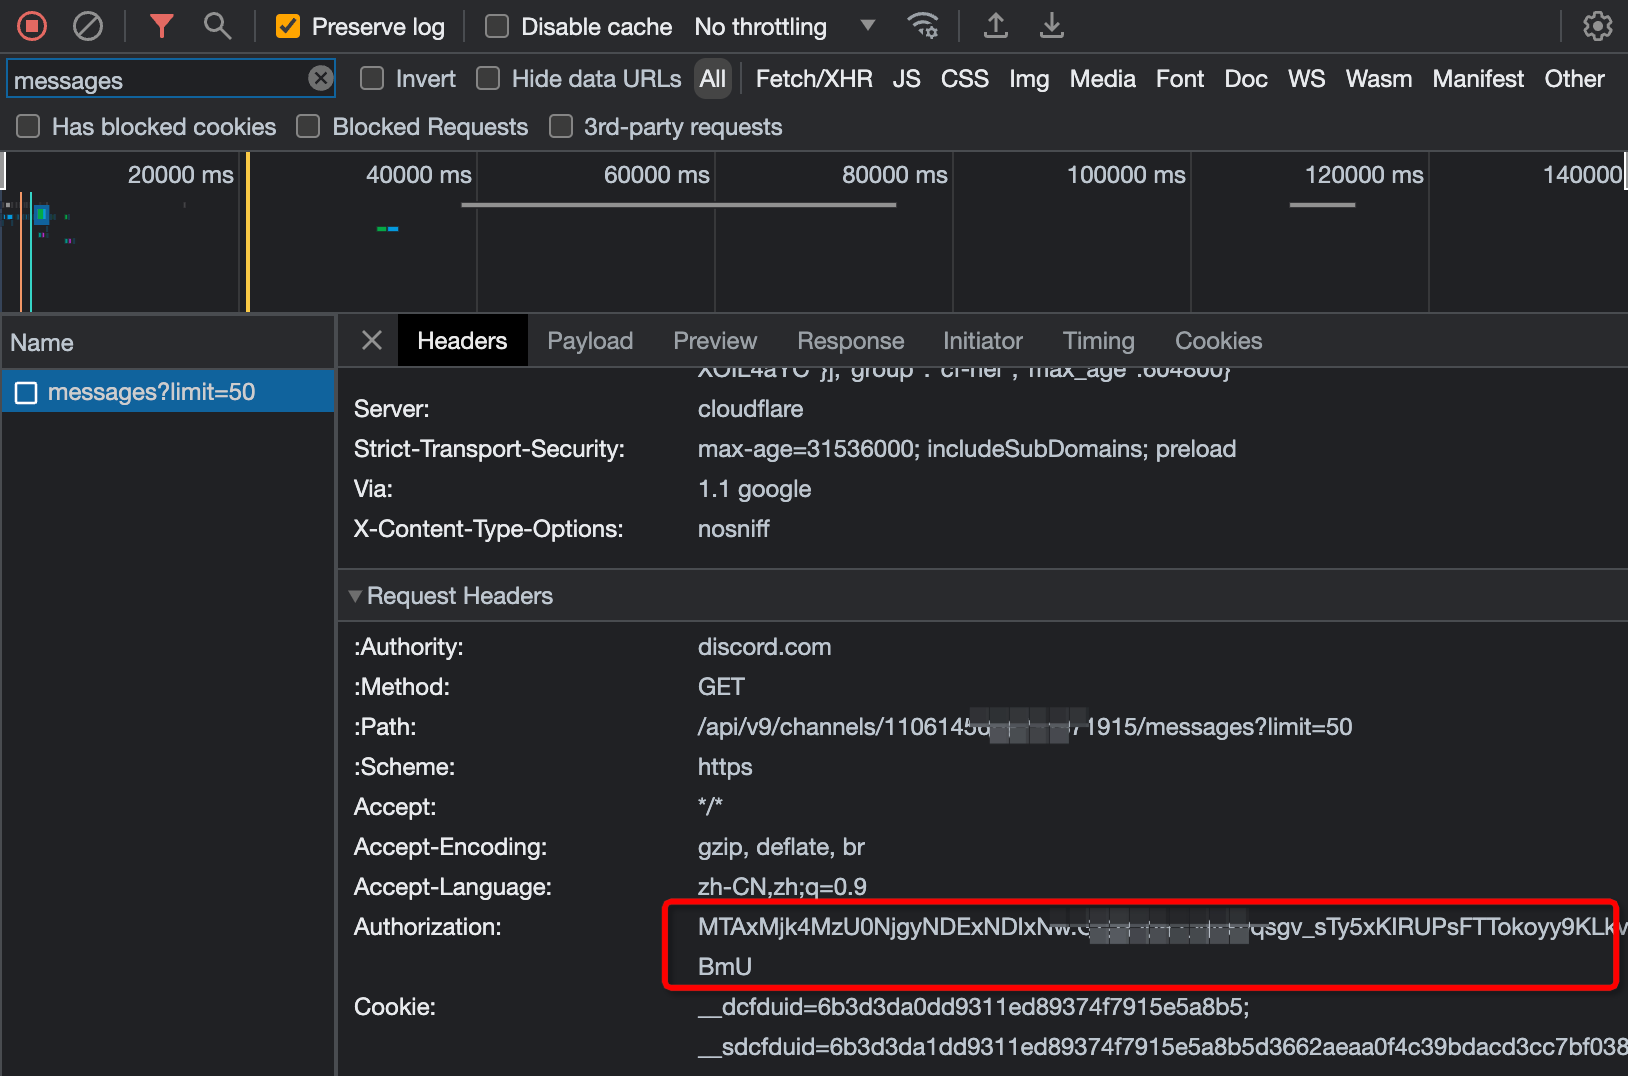The height and width of the screenshot is (1076, 1628).
Task: Click the nosniff header value
Action: coord(734,529)
